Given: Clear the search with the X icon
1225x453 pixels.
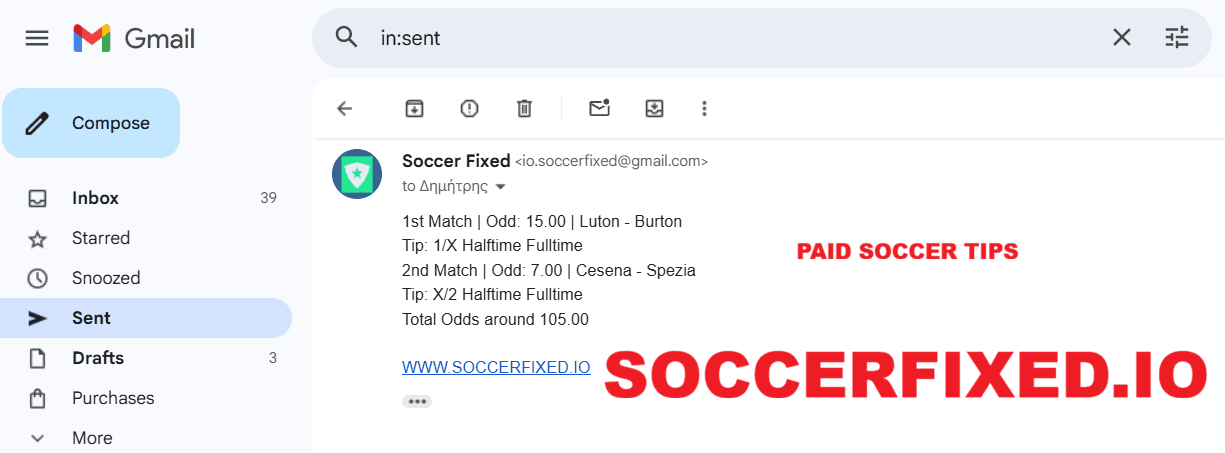Looking at the screenshot, I should 1122,38.
